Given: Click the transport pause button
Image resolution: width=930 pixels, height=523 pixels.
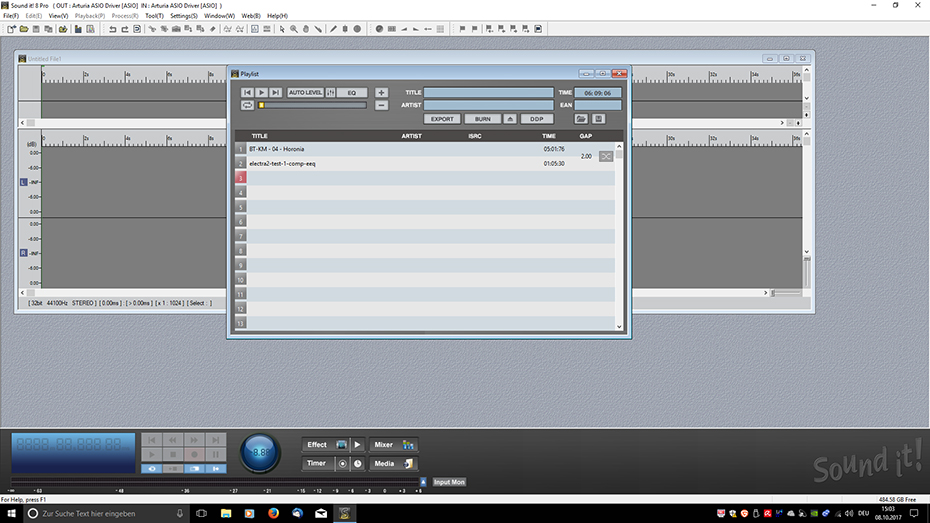Looking at the screenshot, I should click(215, 455).
